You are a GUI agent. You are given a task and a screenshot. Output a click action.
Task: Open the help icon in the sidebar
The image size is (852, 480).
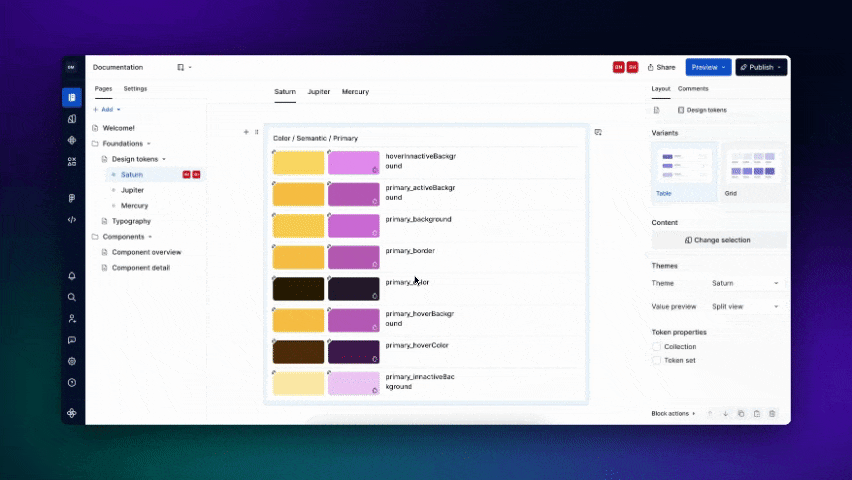coord(72,383)
